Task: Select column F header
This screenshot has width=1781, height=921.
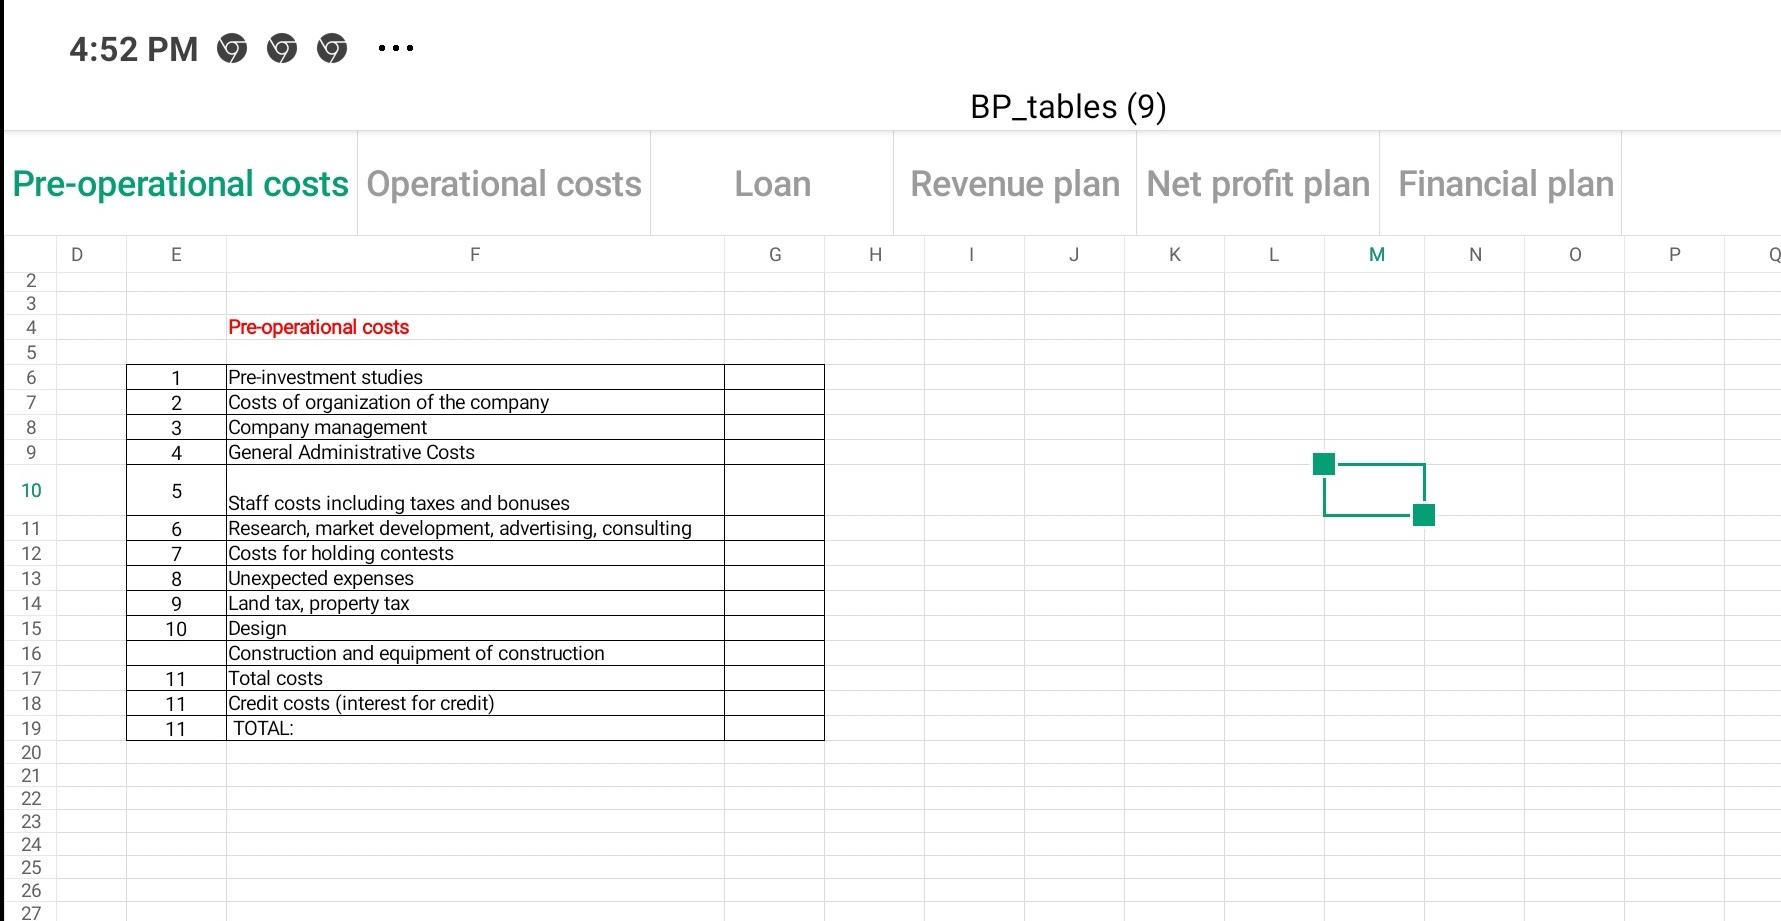Action: coord(475,254)
